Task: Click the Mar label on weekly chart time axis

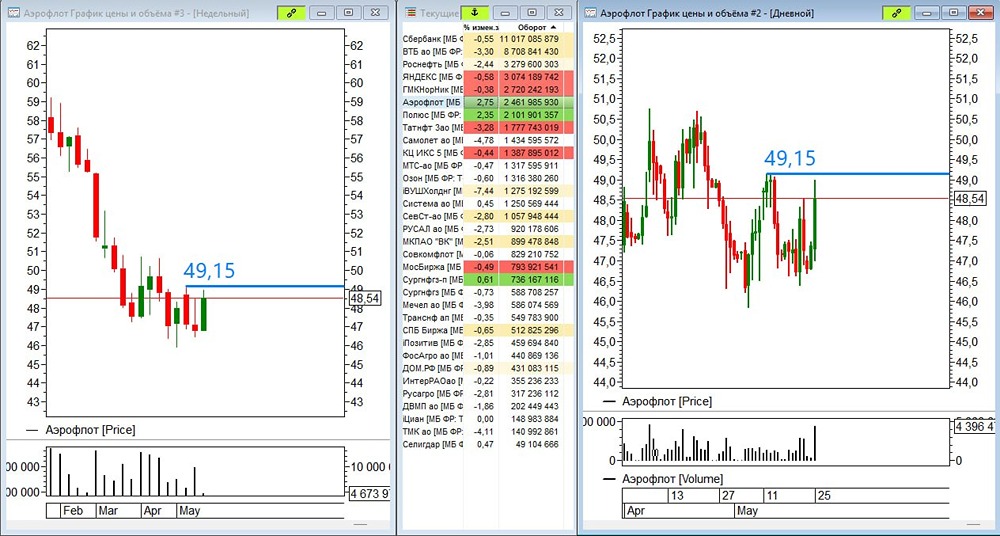Action: (x=108, y=510)
